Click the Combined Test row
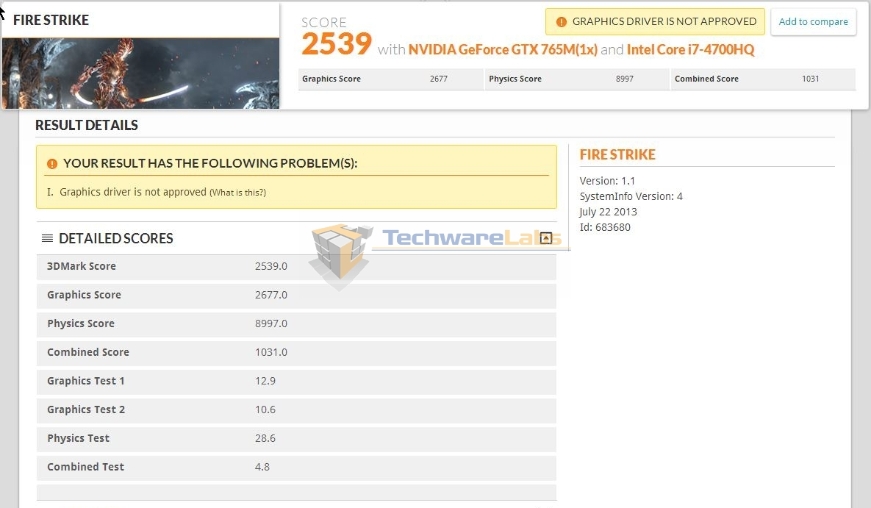The width and height of the screenshot is (871, 508). coord(296,467)
